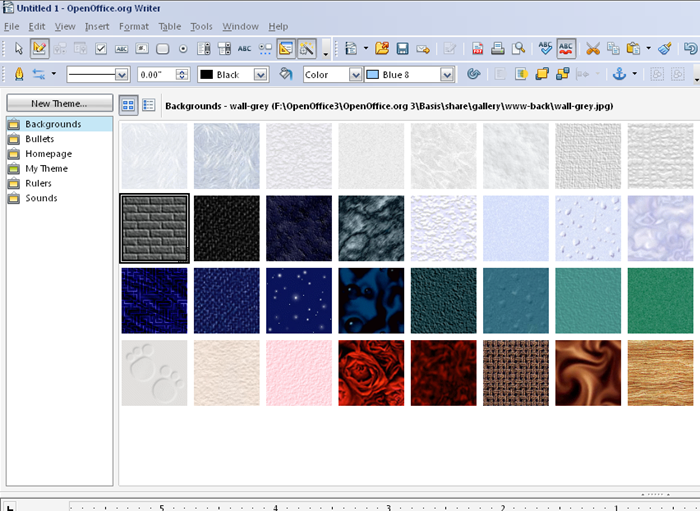Image resolution: width=700 pixels, height=511 pixels.
Task: Open the line color Black dropdown
Action: click(260, 75)
